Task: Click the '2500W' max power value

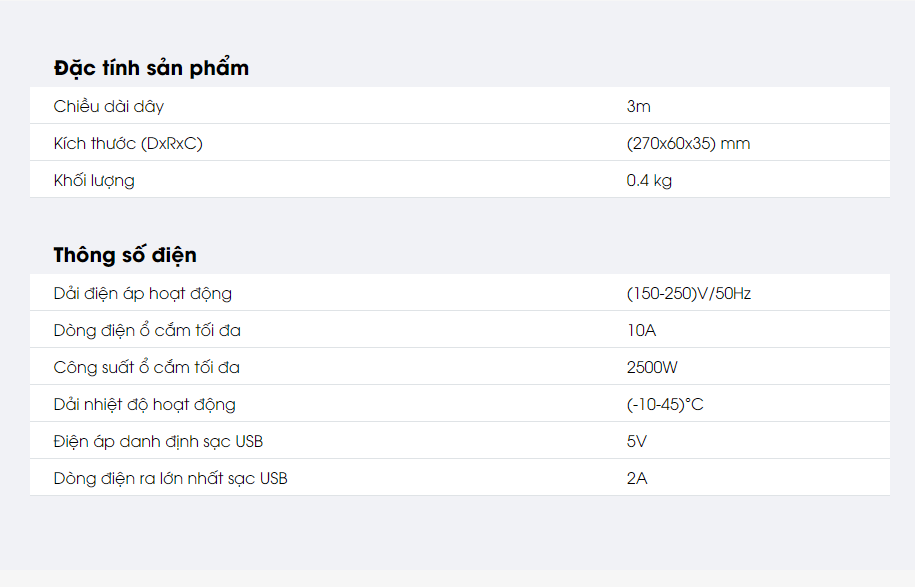Action: [652, 367]
